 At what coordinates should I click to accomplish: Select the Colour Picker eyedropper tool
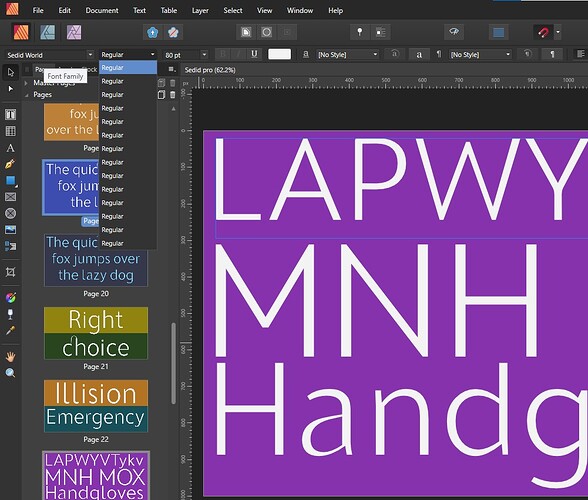coord(10,330)
